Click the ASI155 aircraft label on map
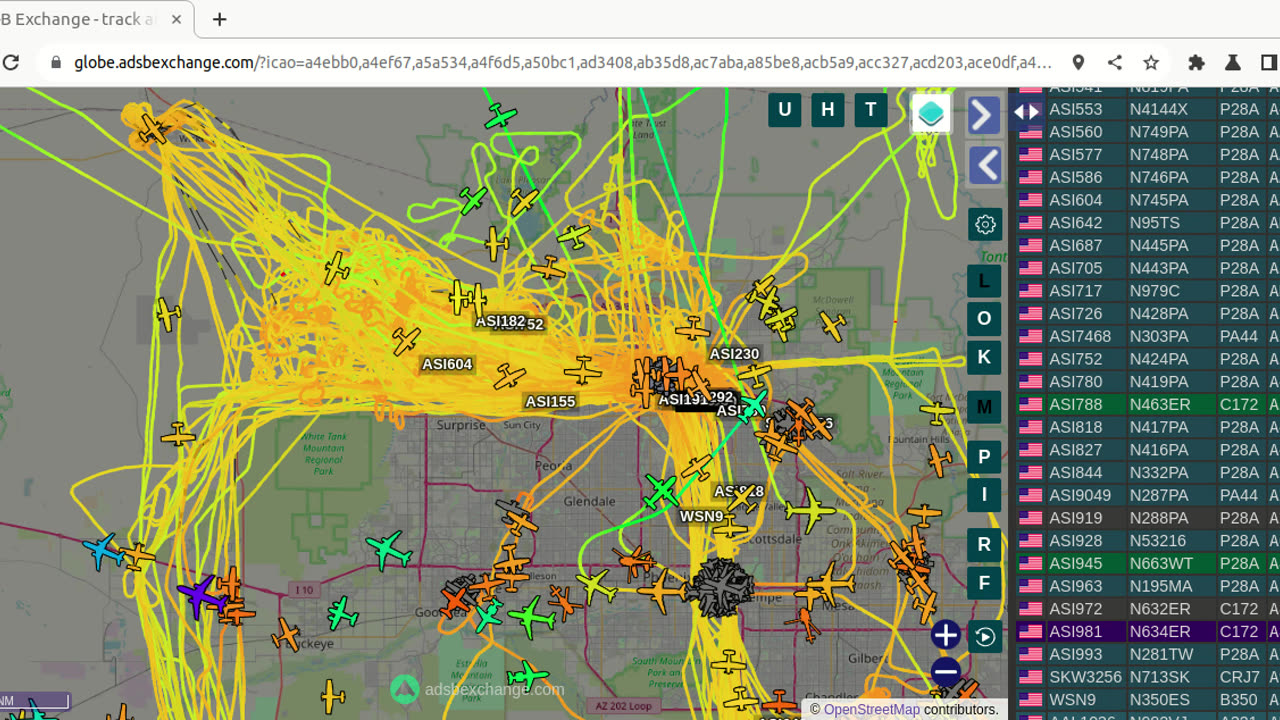Viewport: 1280px width, 720px height. tap(550, 401)
